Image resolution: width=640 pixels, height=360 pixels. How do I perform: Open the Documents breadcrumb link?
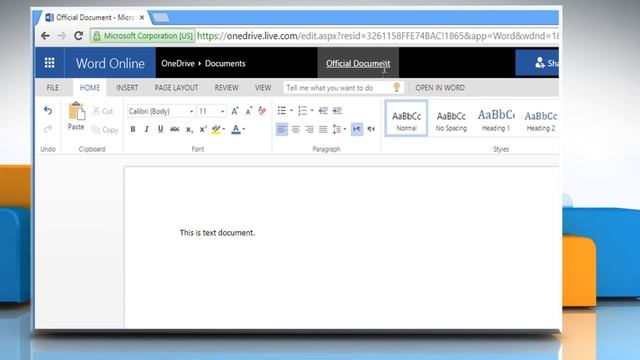(x=225, y=64)
